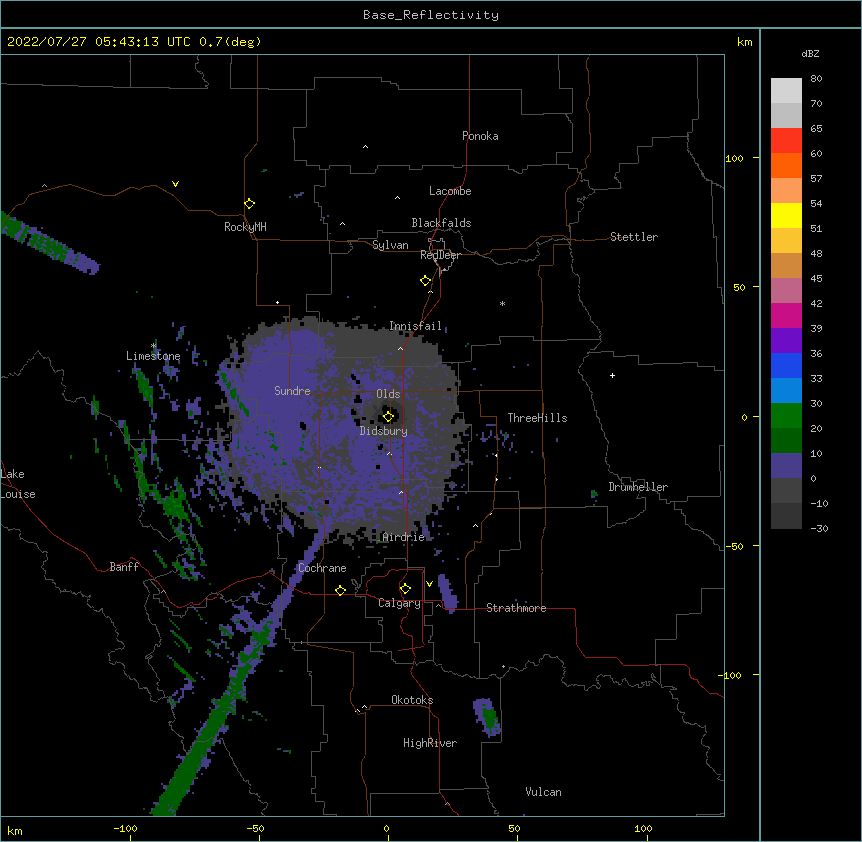The width and height of the screenshot is (862, 842).
Task: Click the vertical axis -50 tick label
Action: coord(734,546)
